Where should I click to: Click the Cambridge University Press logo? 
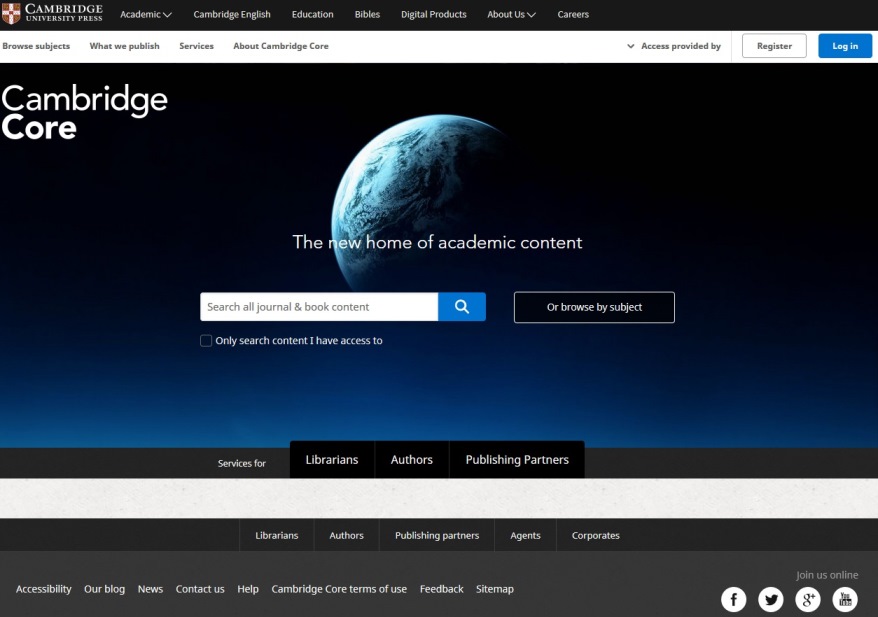pos(52,13)
